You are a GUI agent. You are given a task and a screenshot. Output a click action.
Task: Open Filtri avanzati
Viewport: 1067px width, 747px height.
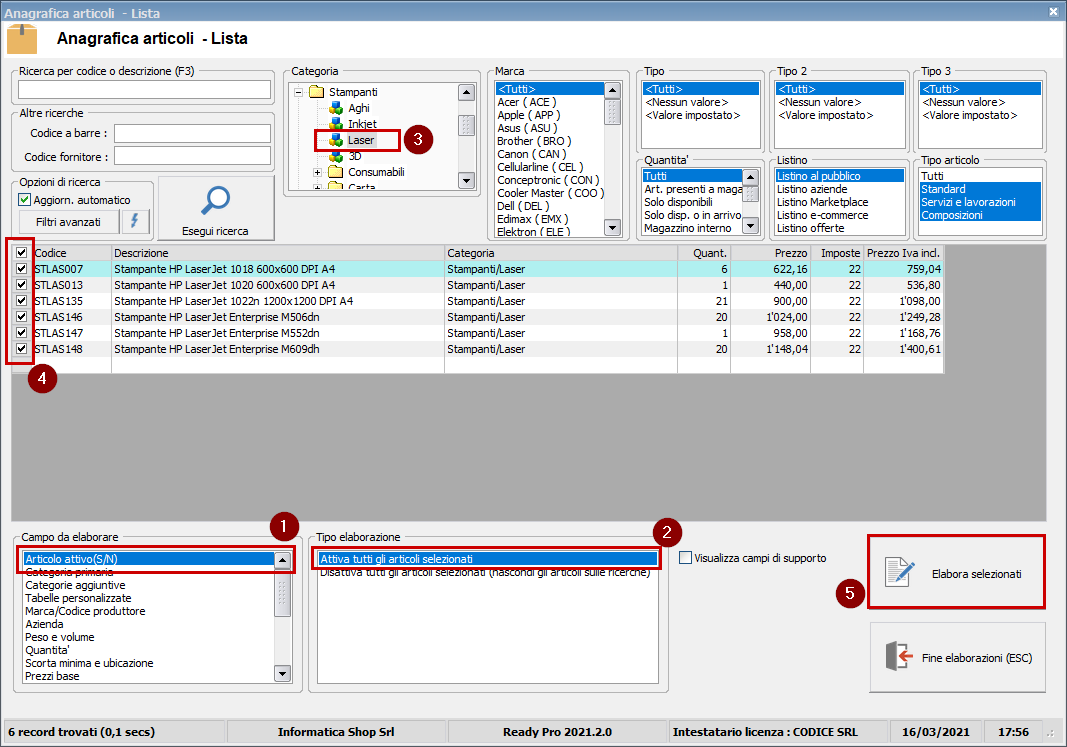click(x=68, y=222)
